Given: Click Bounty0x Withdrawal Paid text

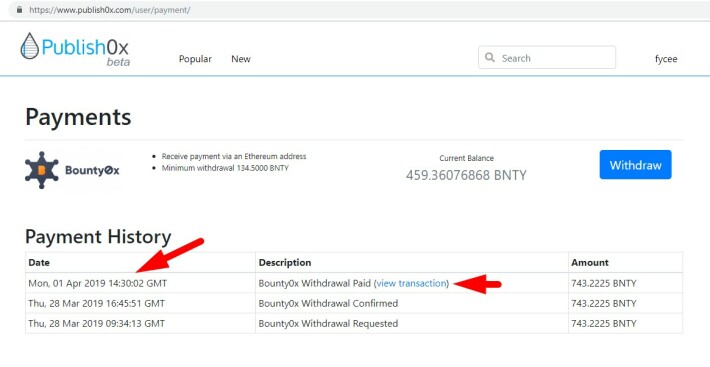Looking at the screenshot, I should pyautogui.click(x=315, y=283).
